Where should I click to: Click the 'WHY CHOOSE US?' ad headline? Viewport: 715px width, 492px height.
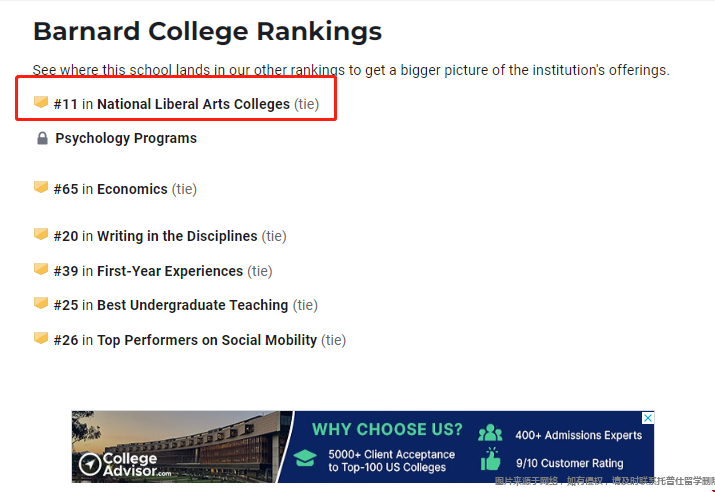pyautogui.click(x=387, y=430)
